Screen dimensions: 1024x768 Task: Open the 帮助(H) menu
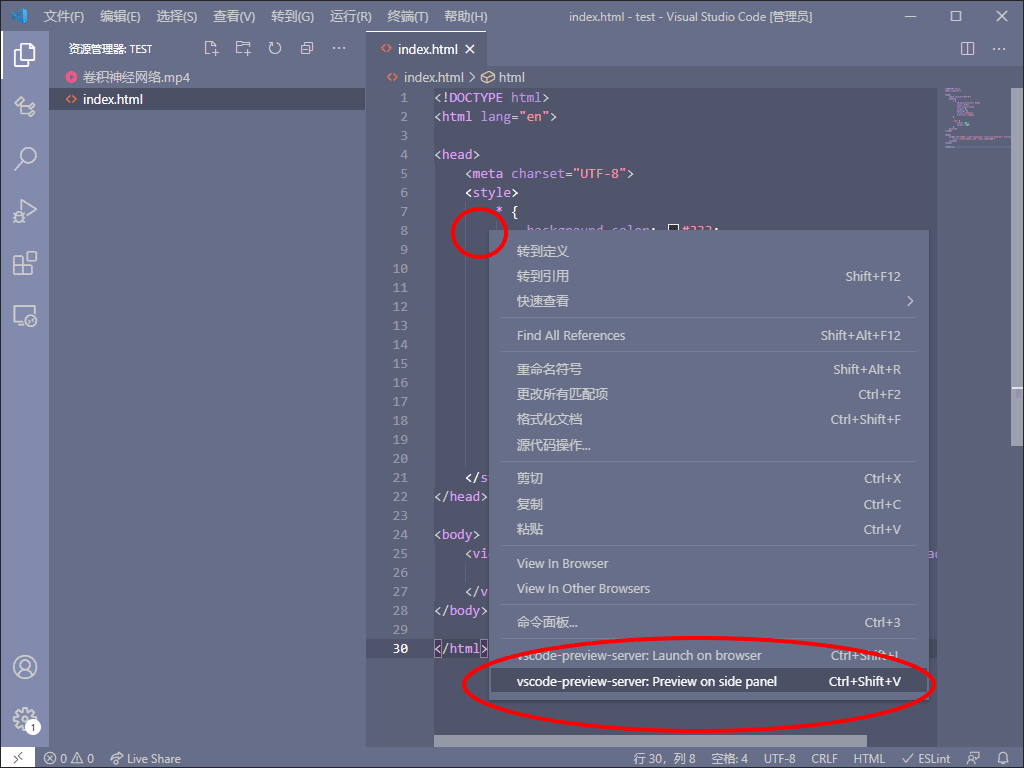[x=465, y=16]
